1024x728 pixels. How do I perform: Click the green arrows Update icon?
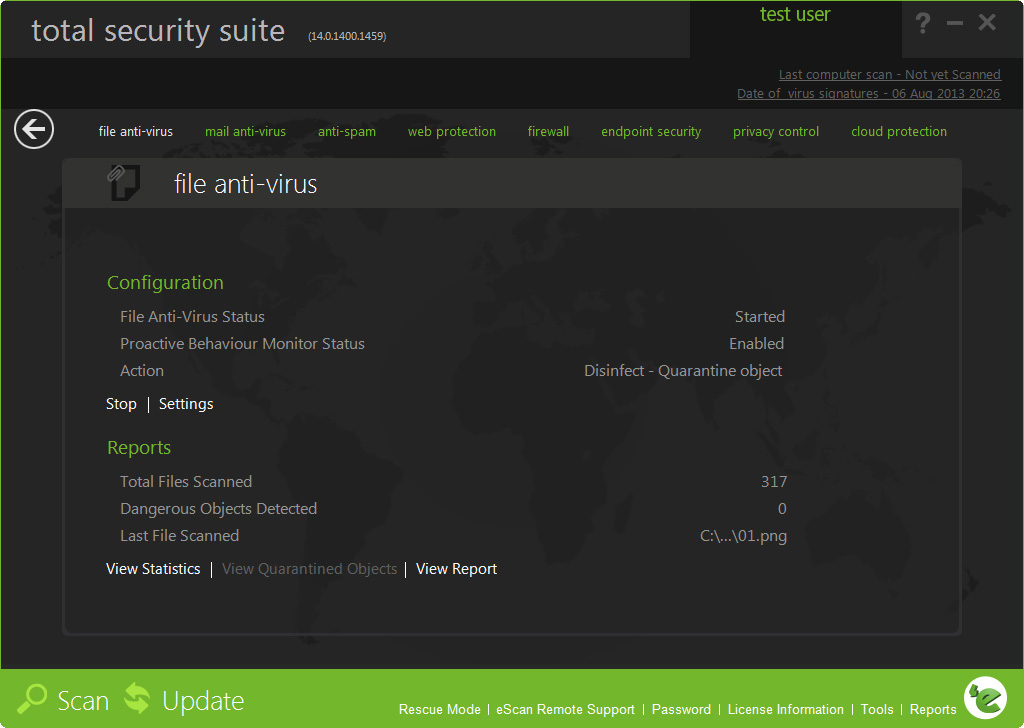click(137, 698)
